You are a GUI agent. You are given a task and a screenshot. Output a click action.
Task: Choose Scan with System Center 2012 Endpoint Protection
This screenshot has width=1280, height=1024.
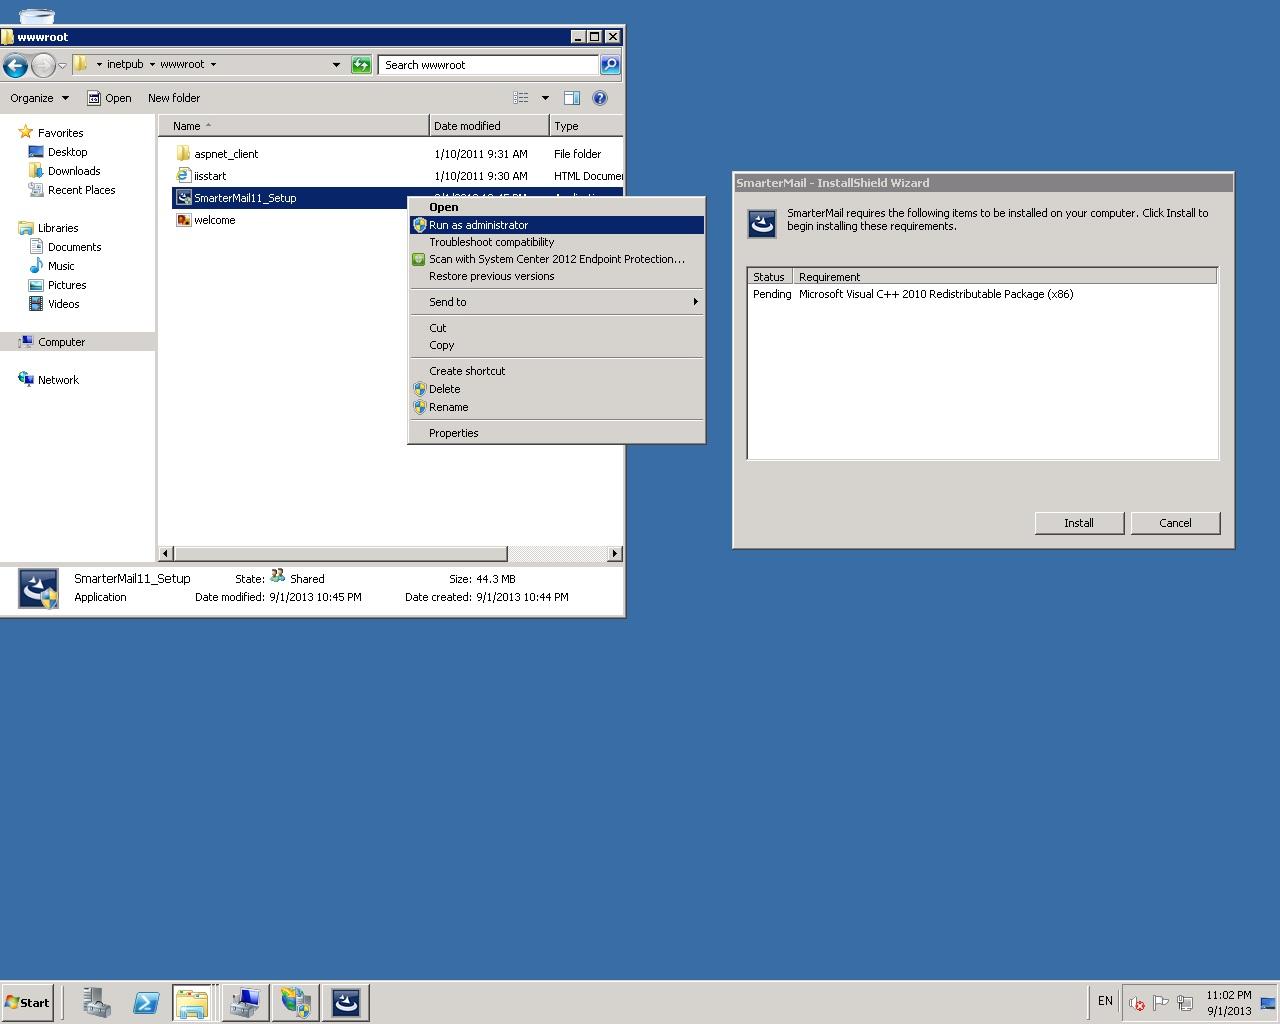pos(556,259)
